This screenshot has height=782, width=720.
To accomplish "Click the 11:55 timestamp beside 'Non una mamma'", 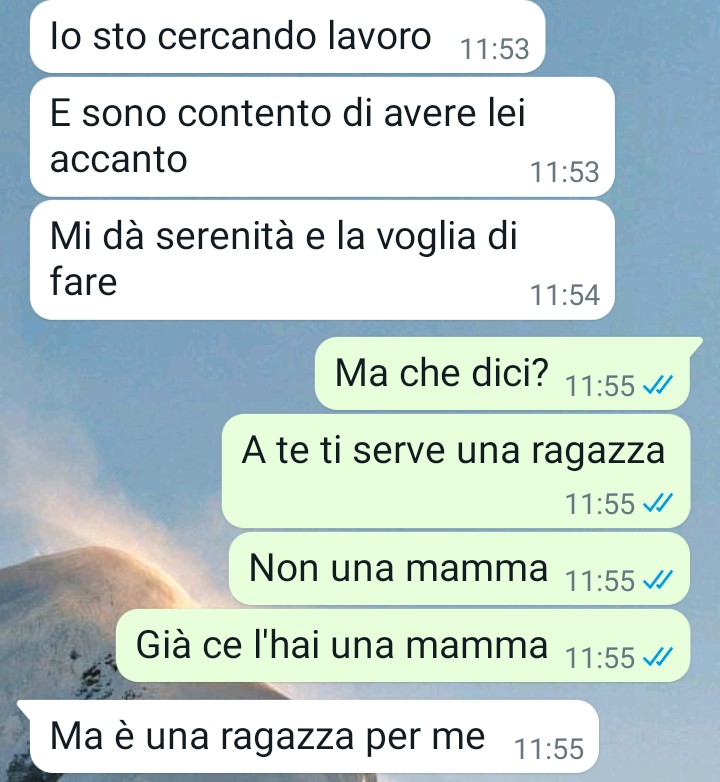I will click(x=600, y=581).
